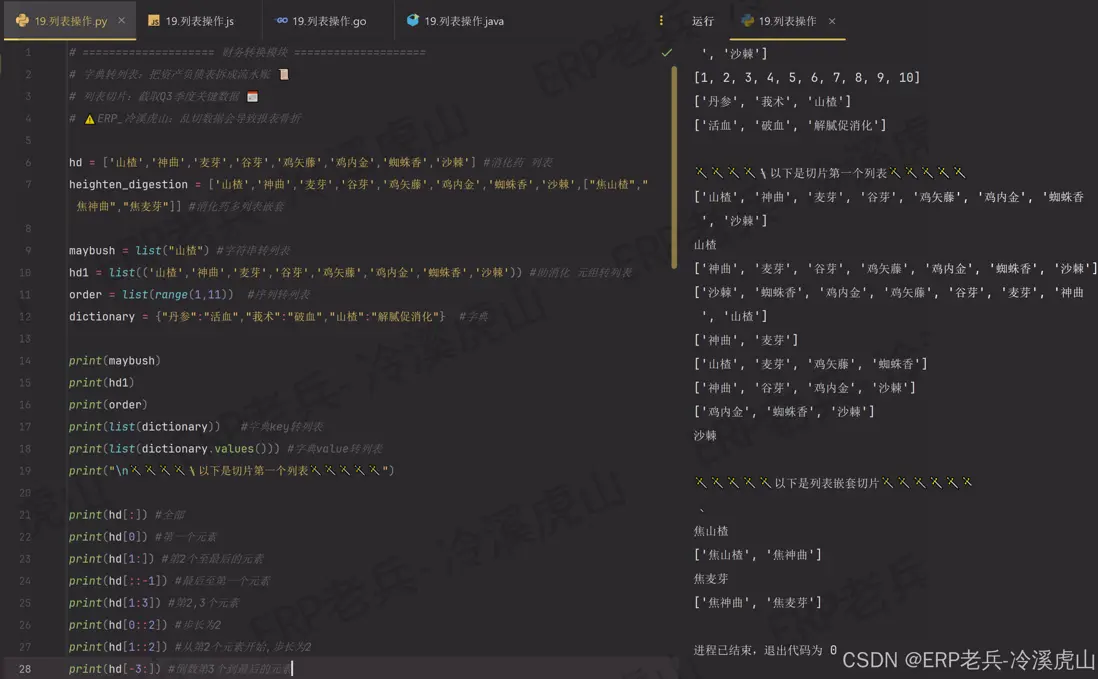Viewport: 1098px width, 679px height.
Task: Click line number 28 in the editor gutter
Action: [x=24, y=668]
